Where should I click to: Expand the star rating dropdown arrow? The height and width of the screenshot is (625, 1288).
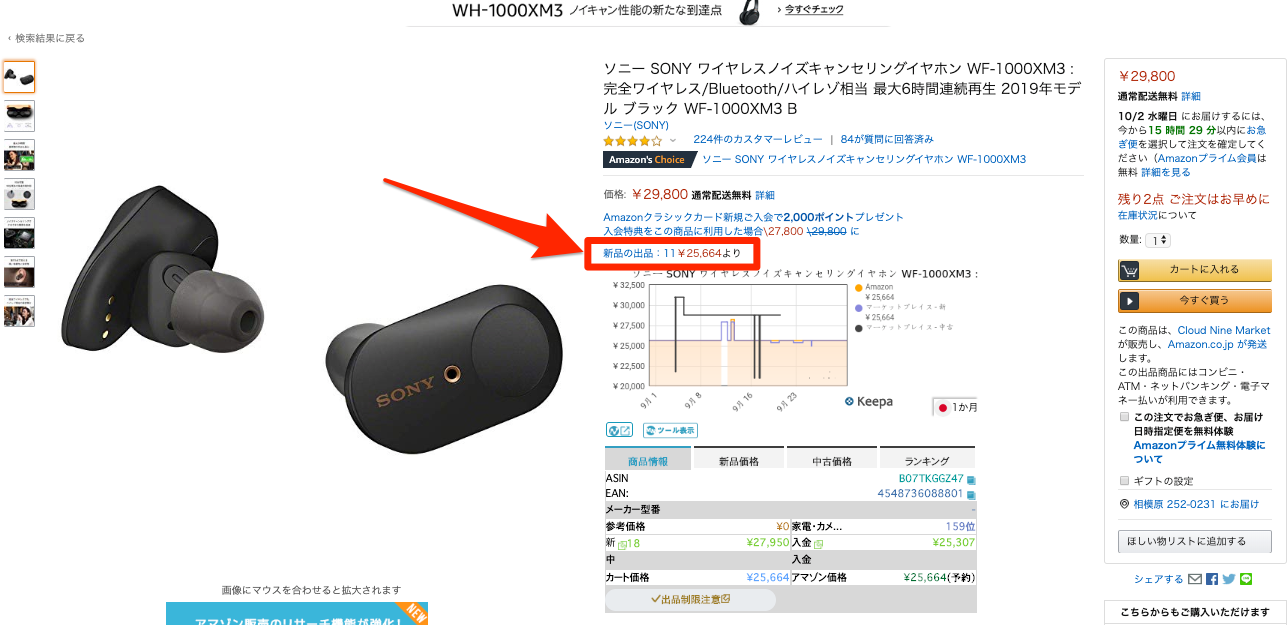(673, 140)
